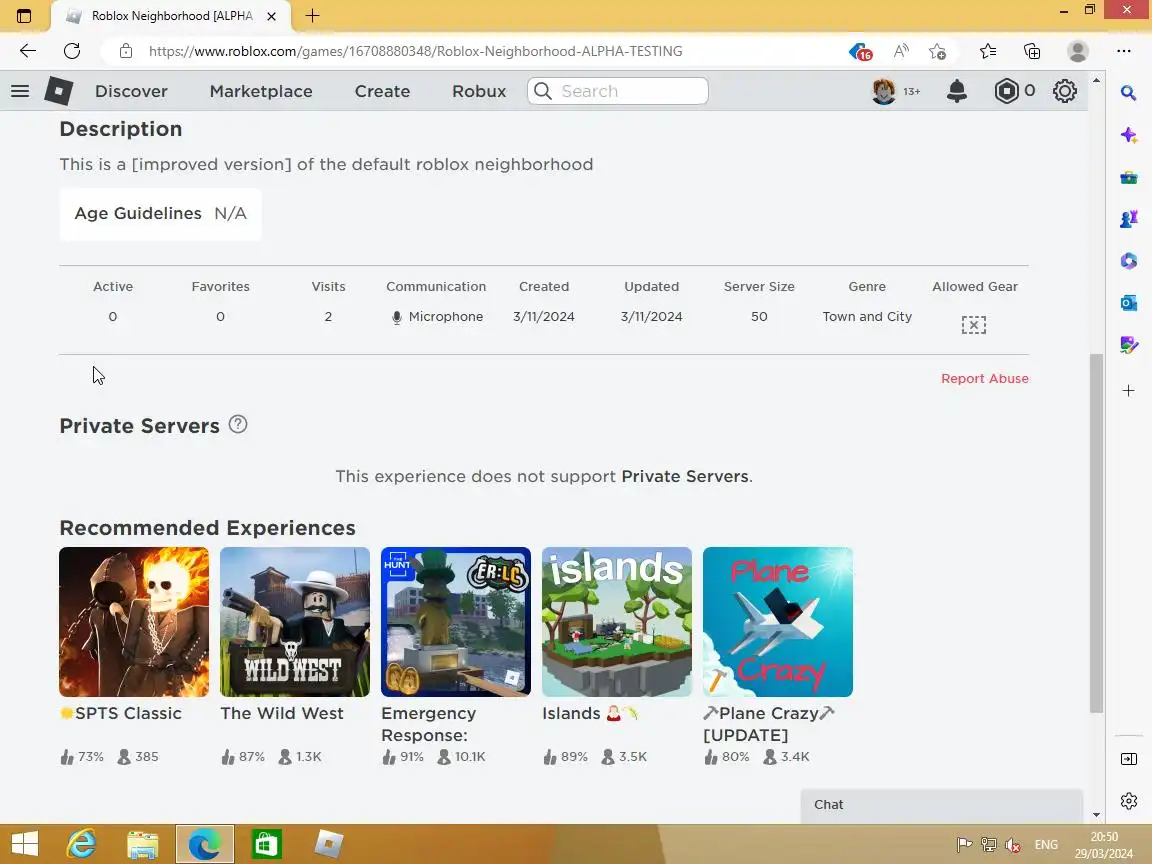Viewport: 1152px width, 864px height.
Task: Open the Robux balance icon
Action: tap(1007, 91)
